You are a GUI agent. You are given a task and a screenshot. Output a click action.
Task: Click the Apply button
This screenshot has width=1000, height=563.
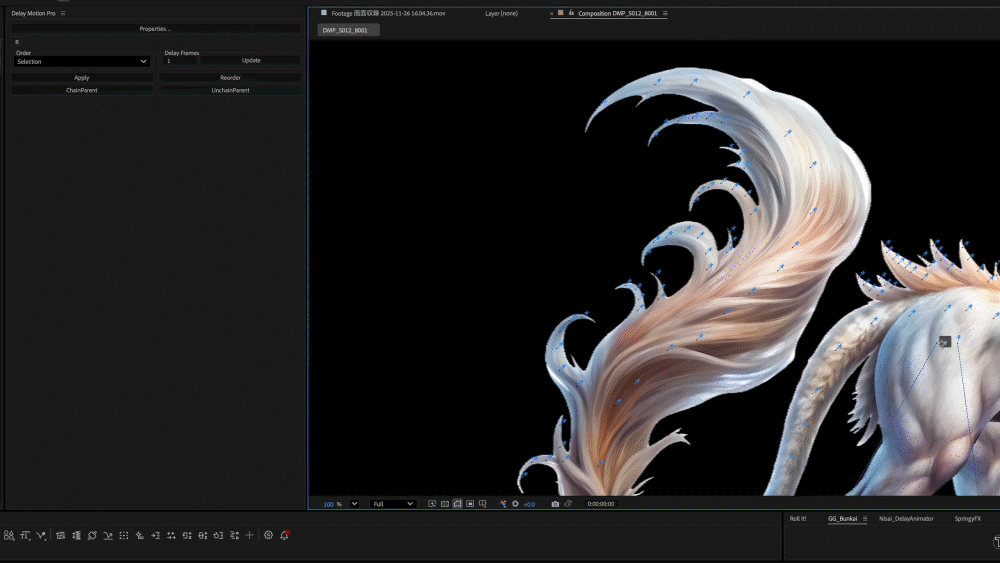[x=82, y=77]
